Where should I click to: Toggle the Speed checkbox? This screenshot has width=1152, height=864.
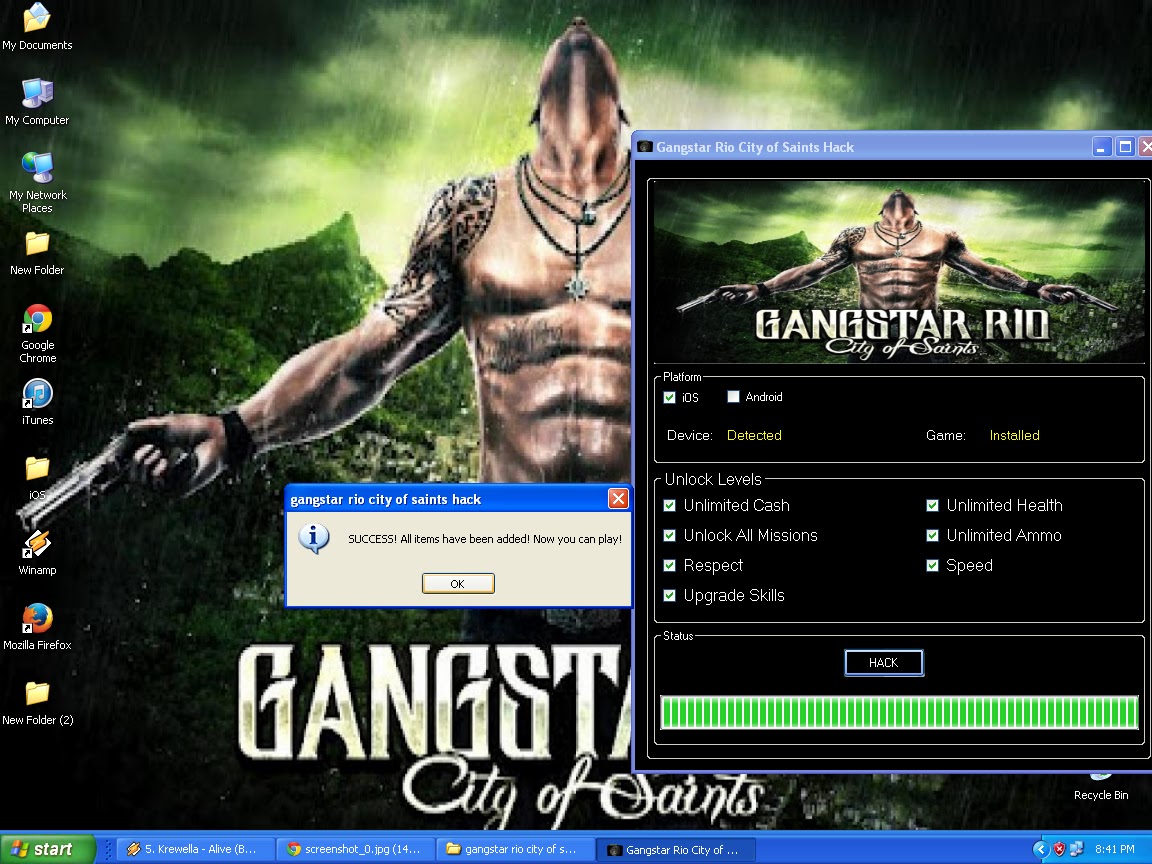click(932, 566)
